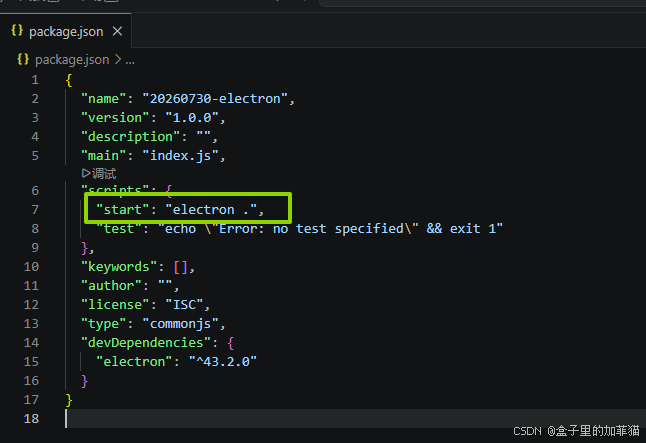The image size is (646, 443).
Task: Click the "index.js" value
Action: [x=180, y=155]
